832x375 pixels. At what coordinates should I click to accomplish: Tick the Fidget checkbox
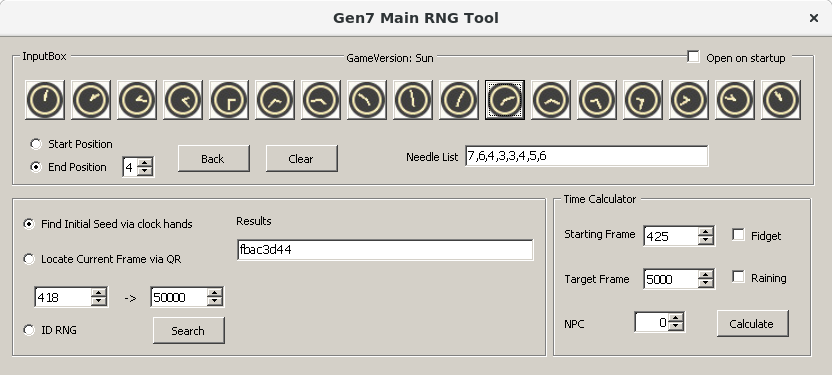[738, 234]
